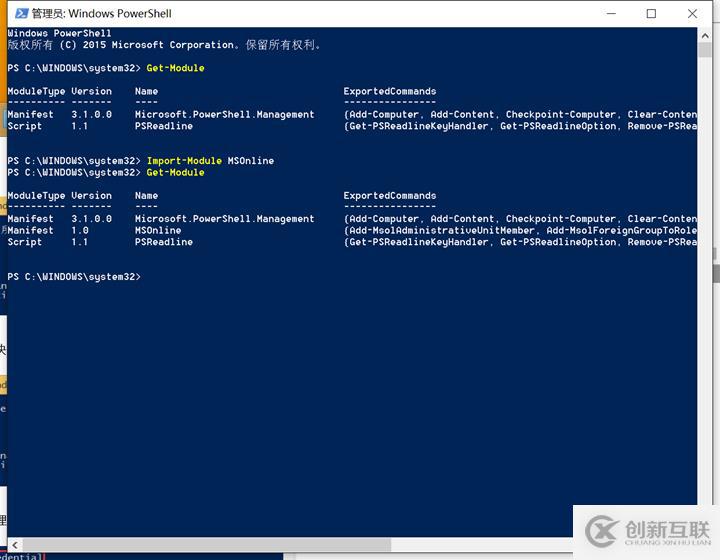The height and width of the screenshot is (560, 720).
Task: Maximize the PowerShell window
Action: click(651, 14)
